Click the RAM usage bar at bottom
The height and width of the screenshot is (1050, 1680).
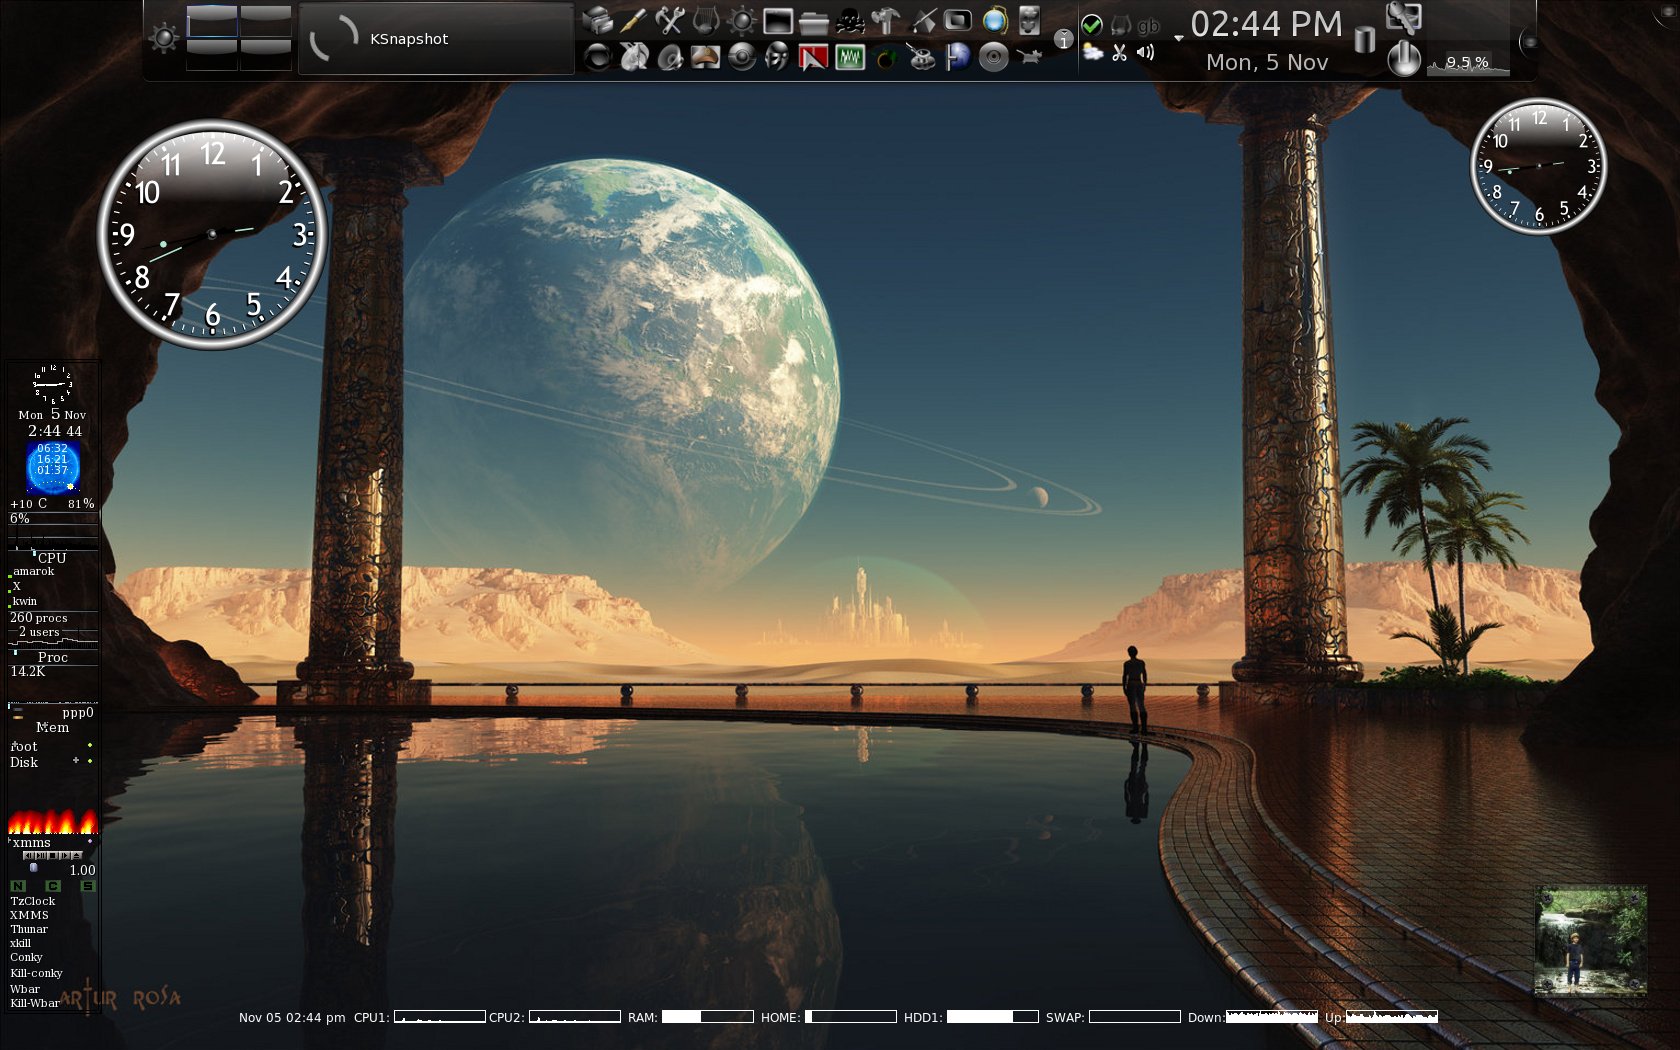pos(707,1017)
